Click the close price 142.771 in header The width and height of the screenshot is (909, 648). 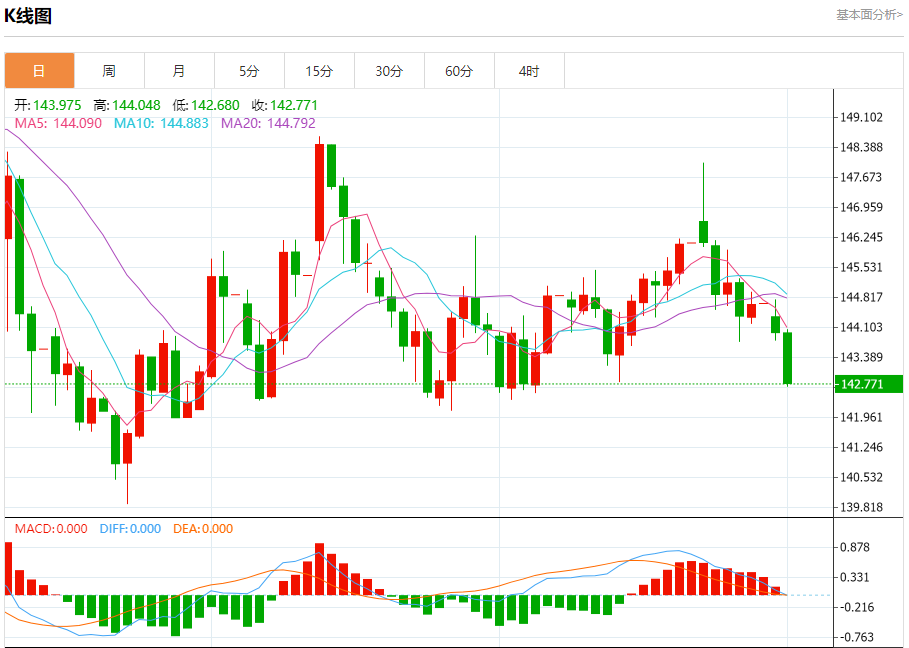[294, 105]
